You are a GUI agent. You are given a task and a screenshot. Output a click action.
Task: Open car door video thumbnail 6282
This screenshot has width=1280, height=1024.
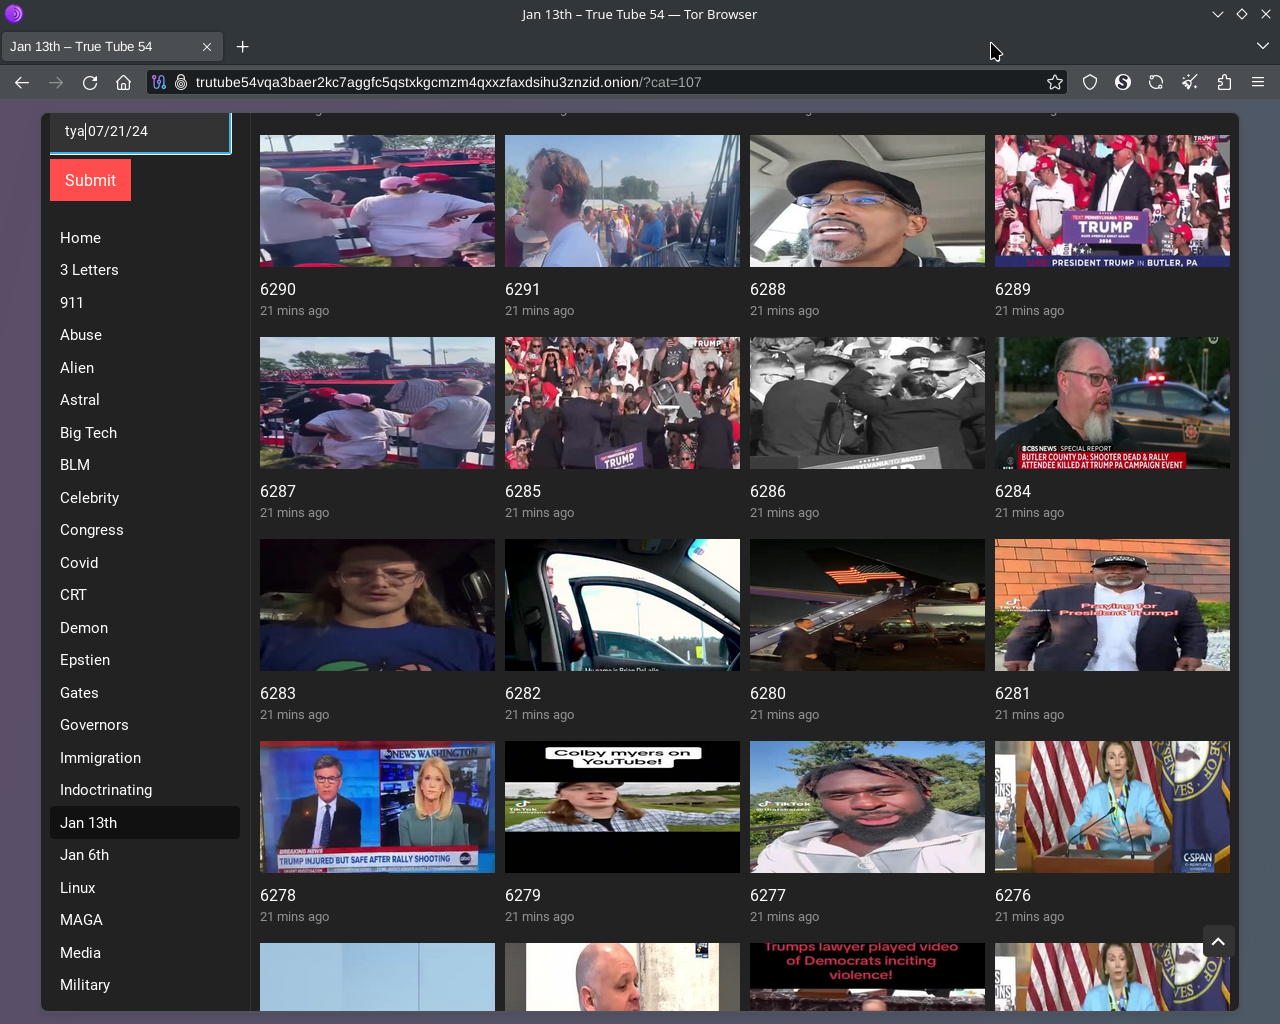[622, 605]
